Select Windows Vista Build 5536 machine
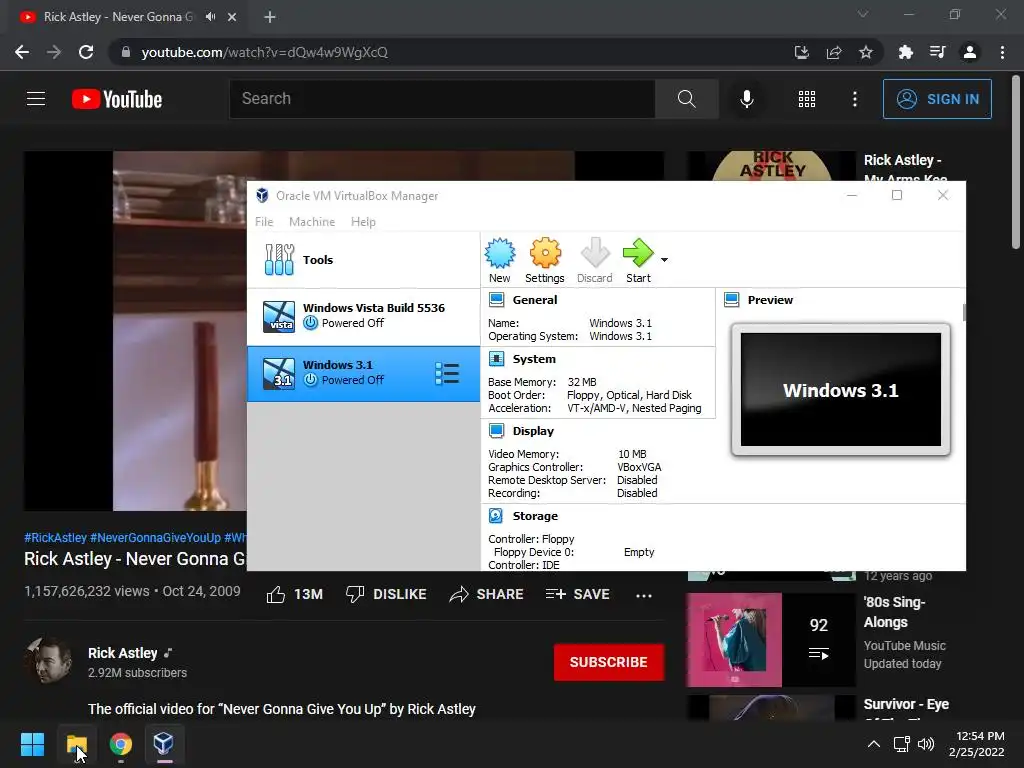 coord(363,316)
